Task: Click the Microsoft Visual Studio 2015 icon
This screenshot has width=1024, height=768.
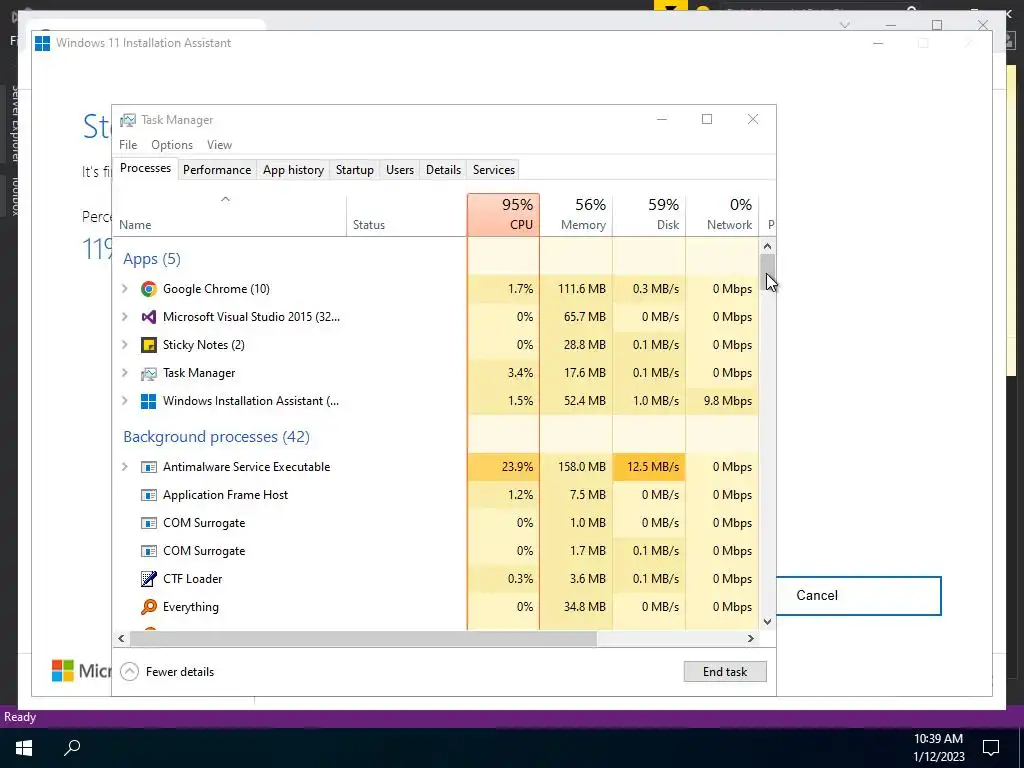Action: point(149,317)
